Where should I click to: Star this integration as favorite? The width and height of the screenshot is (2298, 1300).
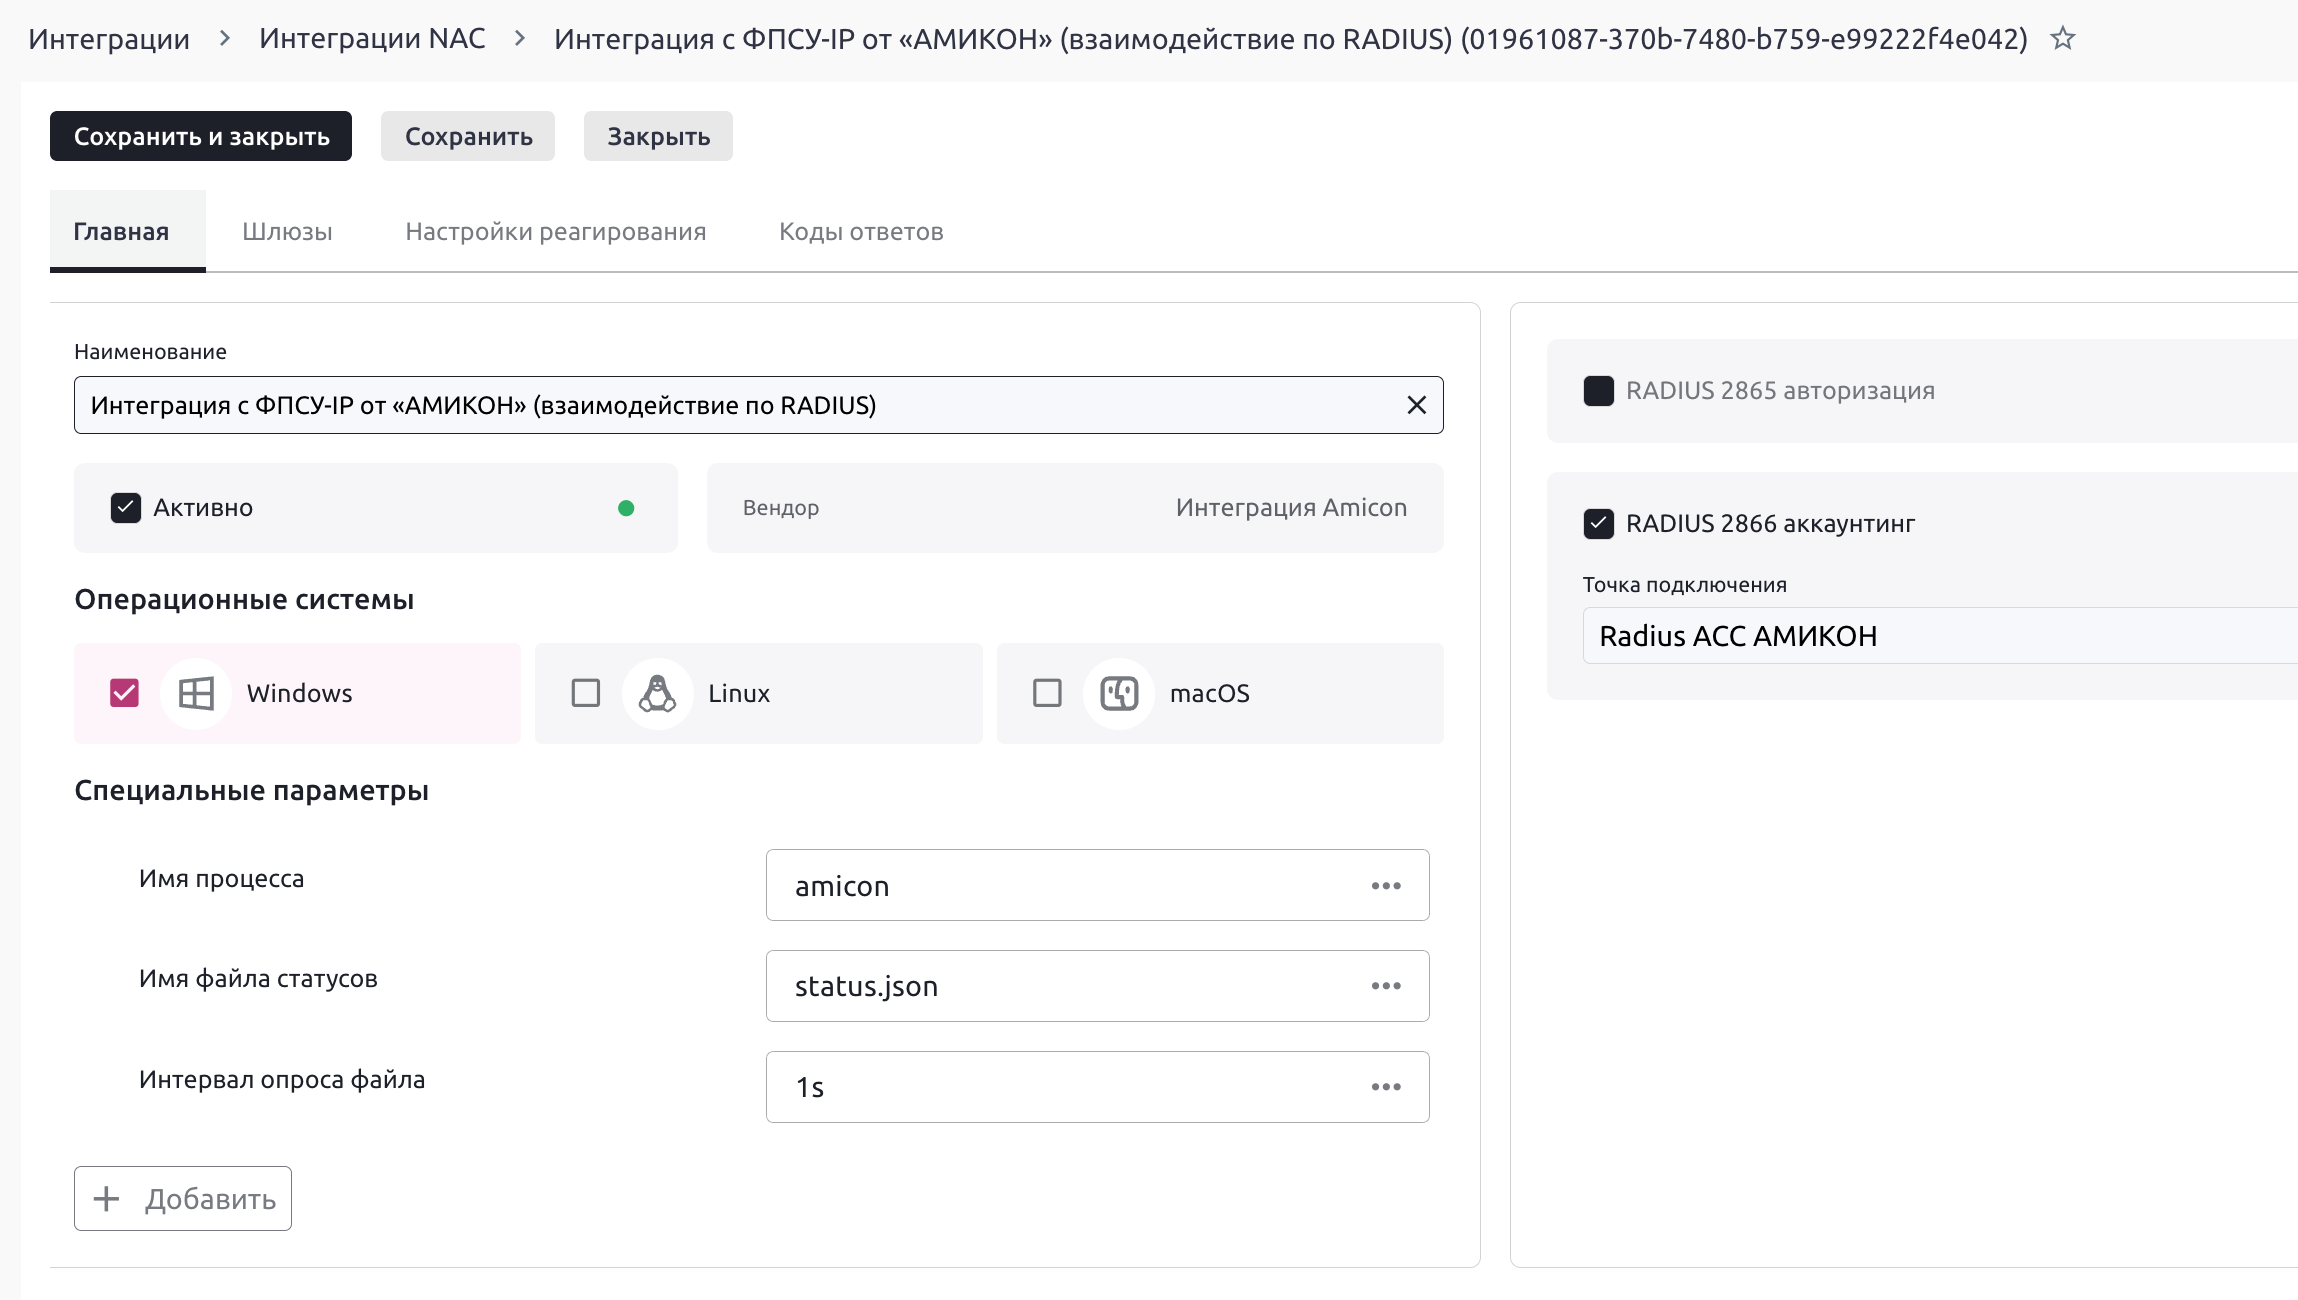(2062, 39)
